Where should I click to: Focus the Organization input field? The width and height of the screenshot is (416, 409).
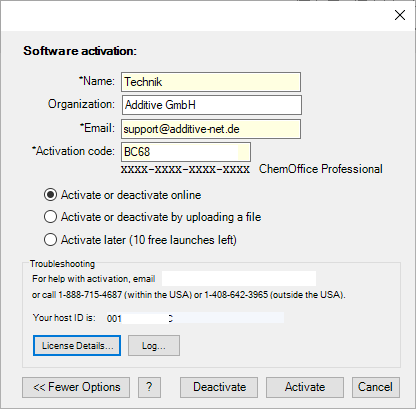coord(212,105)
